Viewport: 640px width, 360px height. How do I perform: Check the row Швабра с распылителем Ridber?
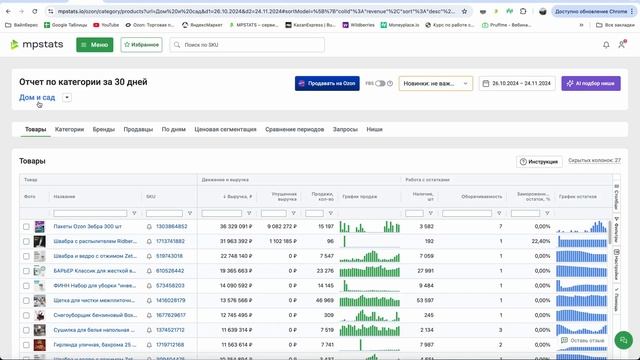(26, 241)
